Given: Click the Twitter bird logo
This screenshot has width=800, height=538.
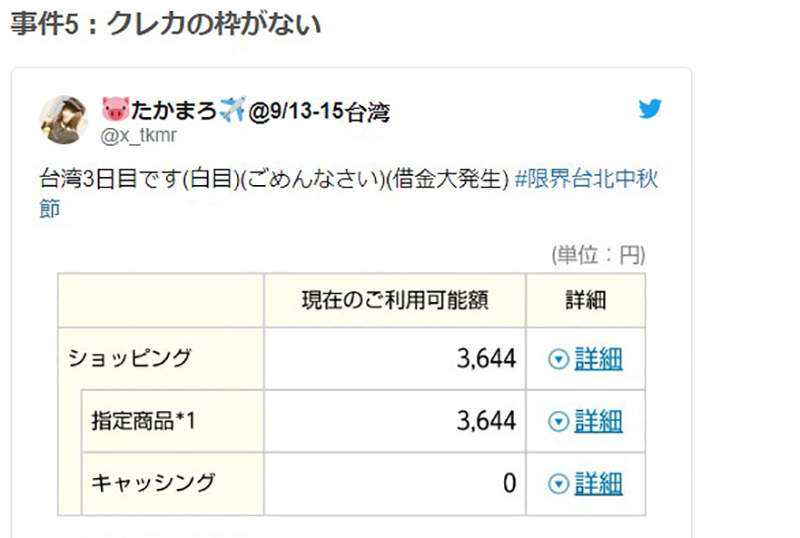Looking at the screenshot, I should point(651,109).
